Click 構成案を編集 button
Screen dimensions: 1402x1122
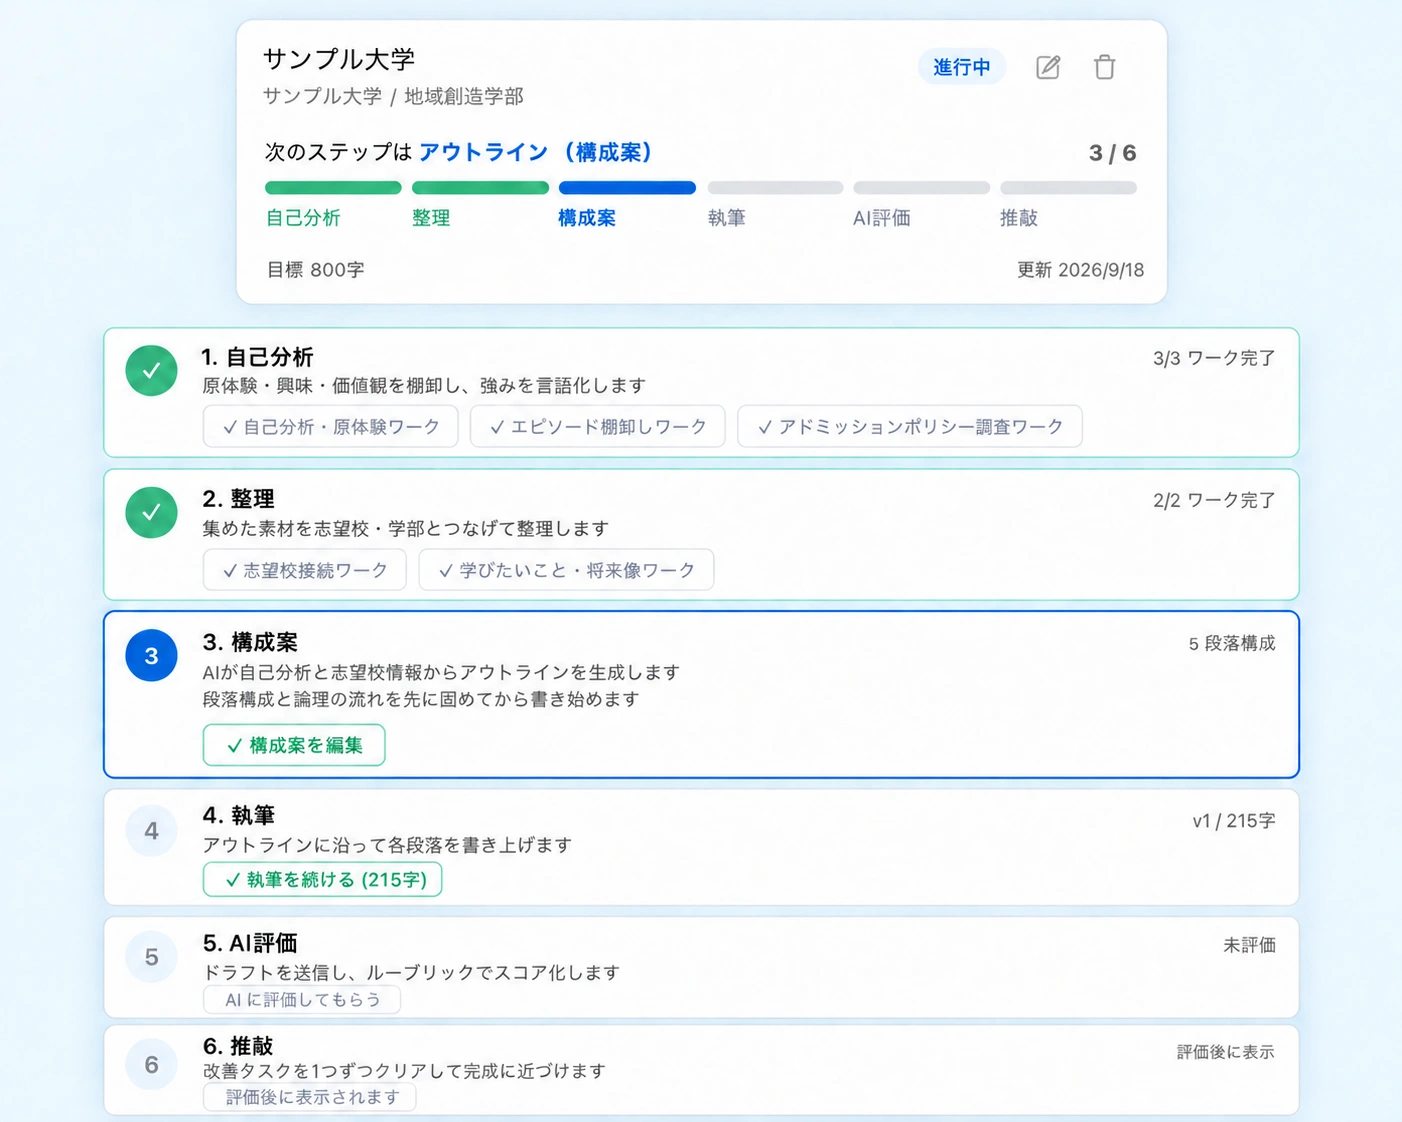point(294,745)
